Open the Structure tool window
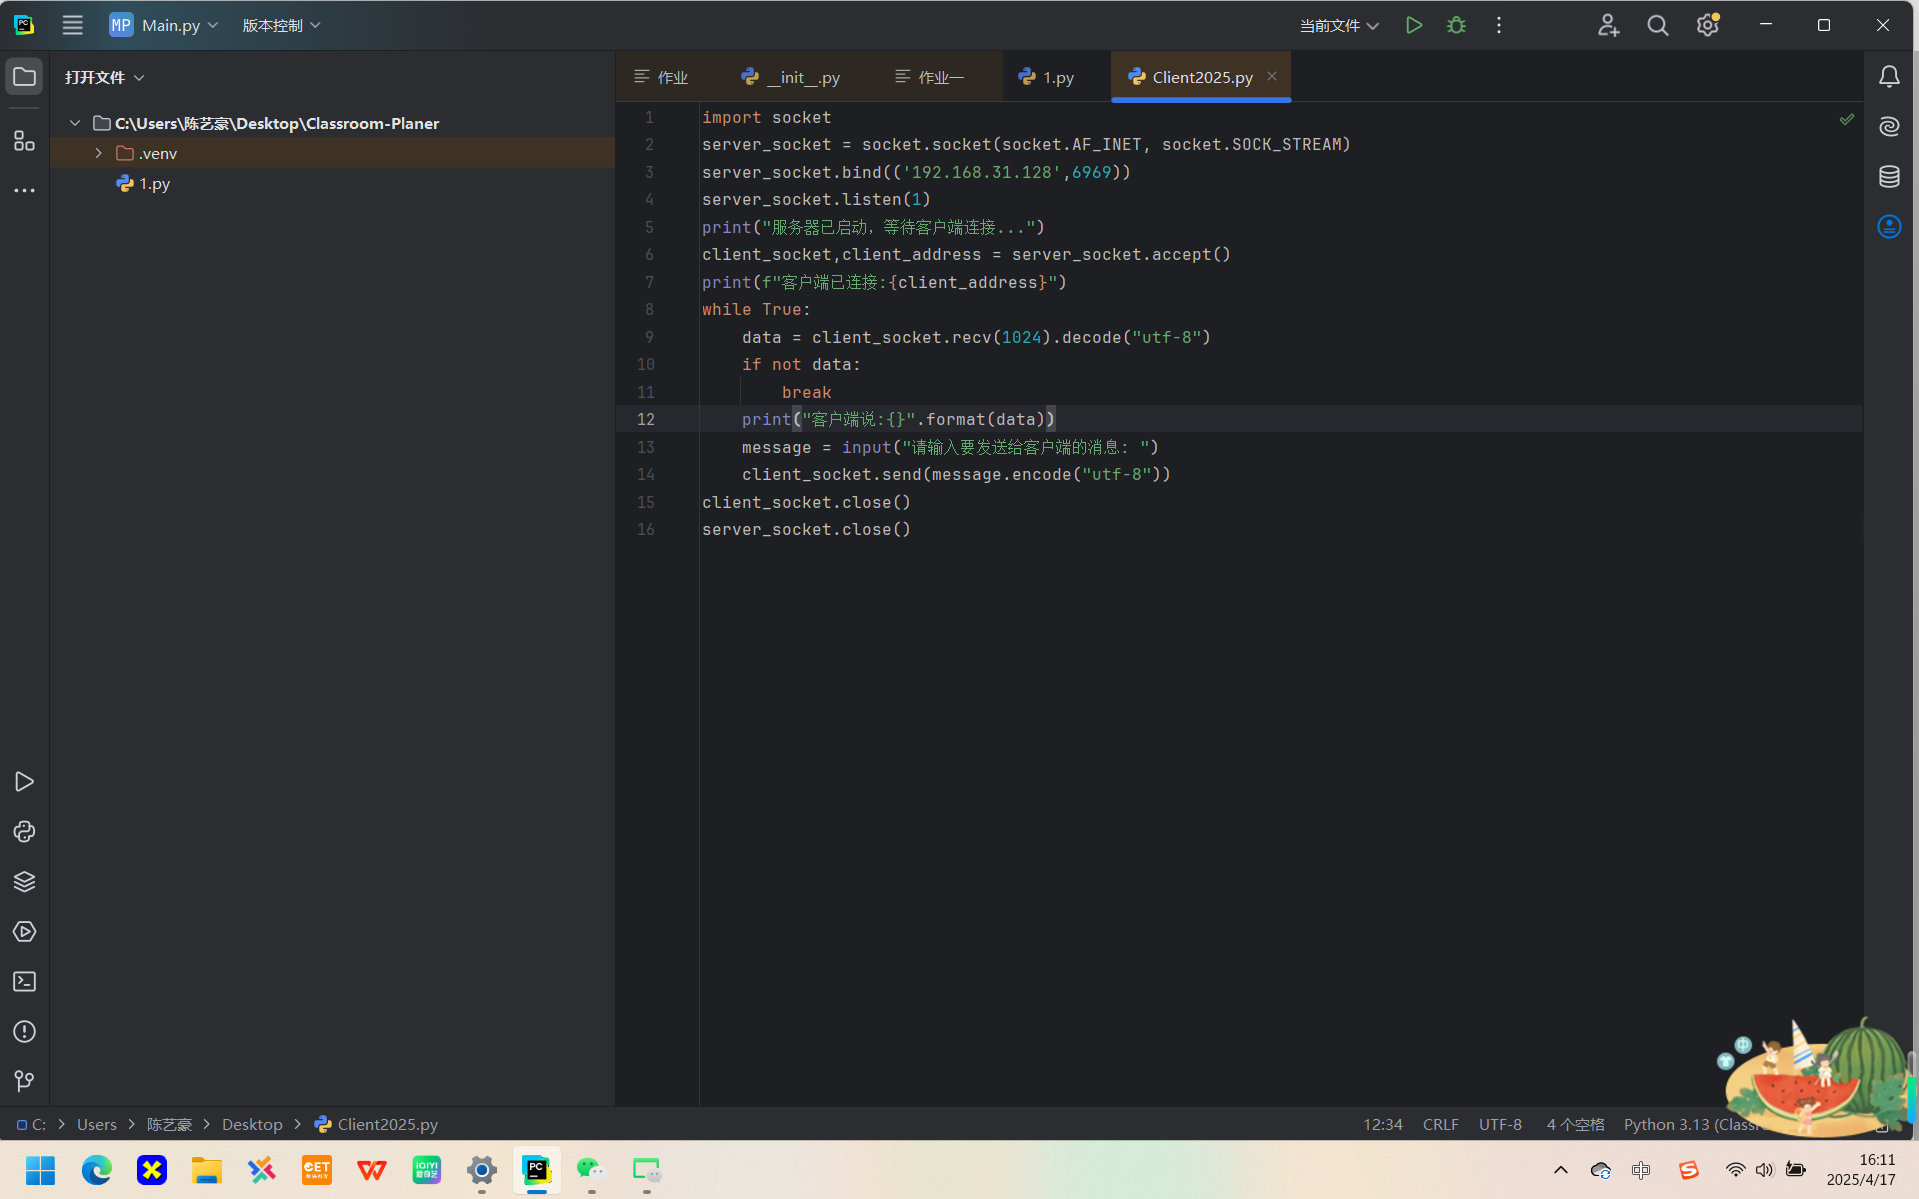 [x=24, y=141]
